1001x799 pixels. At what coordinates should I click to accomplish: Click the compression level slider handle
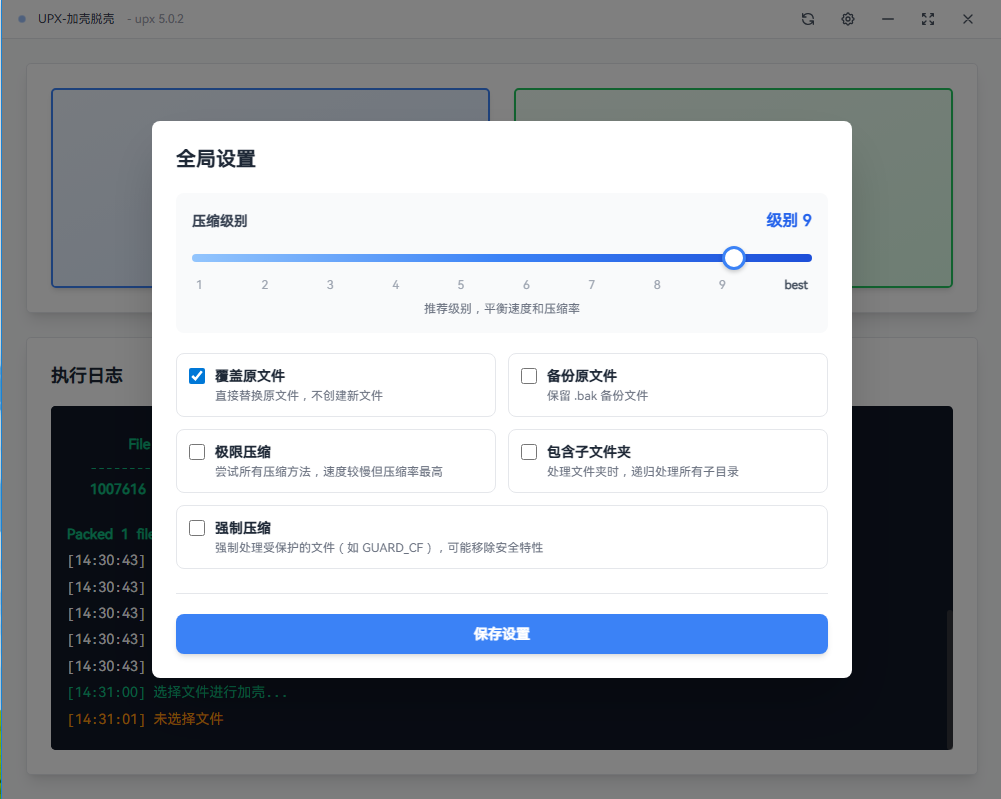tap(734, 258)
